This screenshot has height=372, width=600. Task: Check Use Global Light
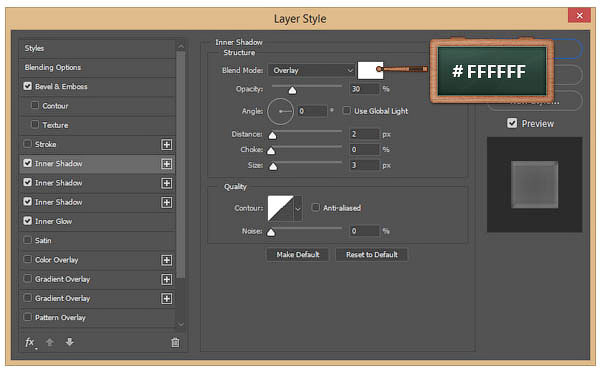(347, 111)
